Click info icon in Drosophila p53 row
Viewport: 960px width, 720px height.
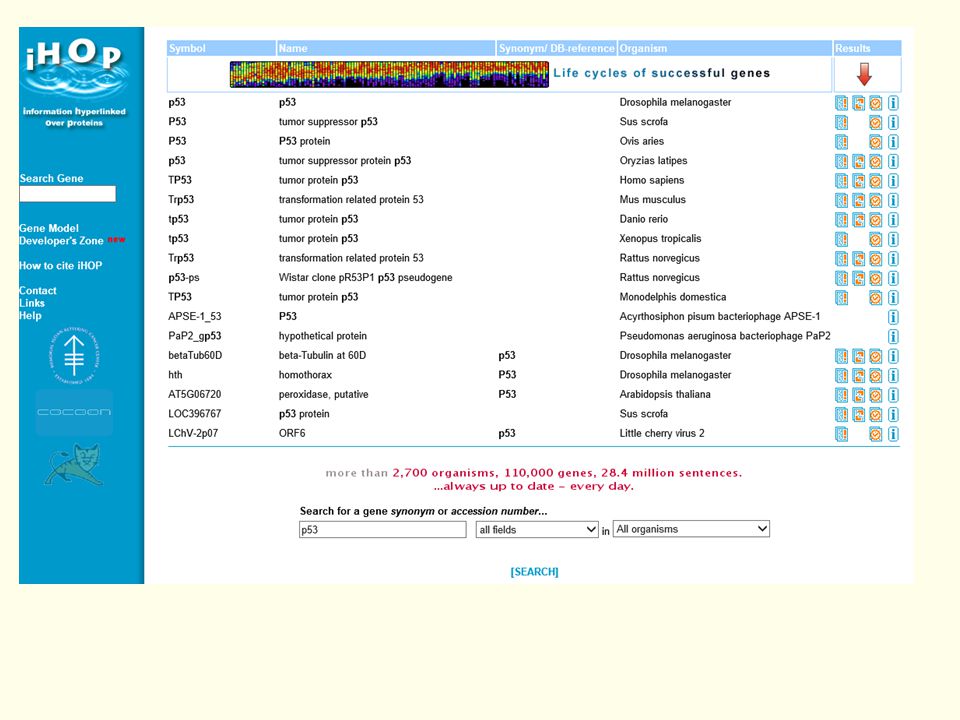pos(893,103)
